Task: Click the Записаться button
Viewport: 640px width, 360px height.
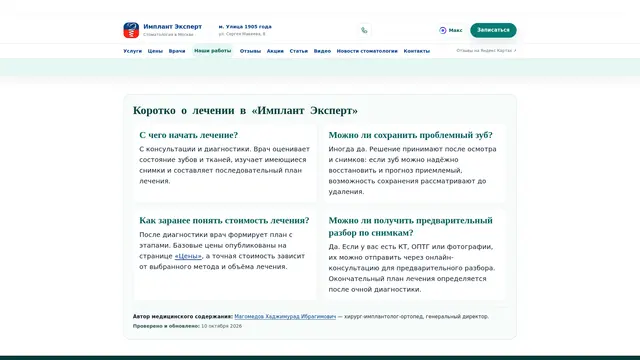Action: click(493, 30)
